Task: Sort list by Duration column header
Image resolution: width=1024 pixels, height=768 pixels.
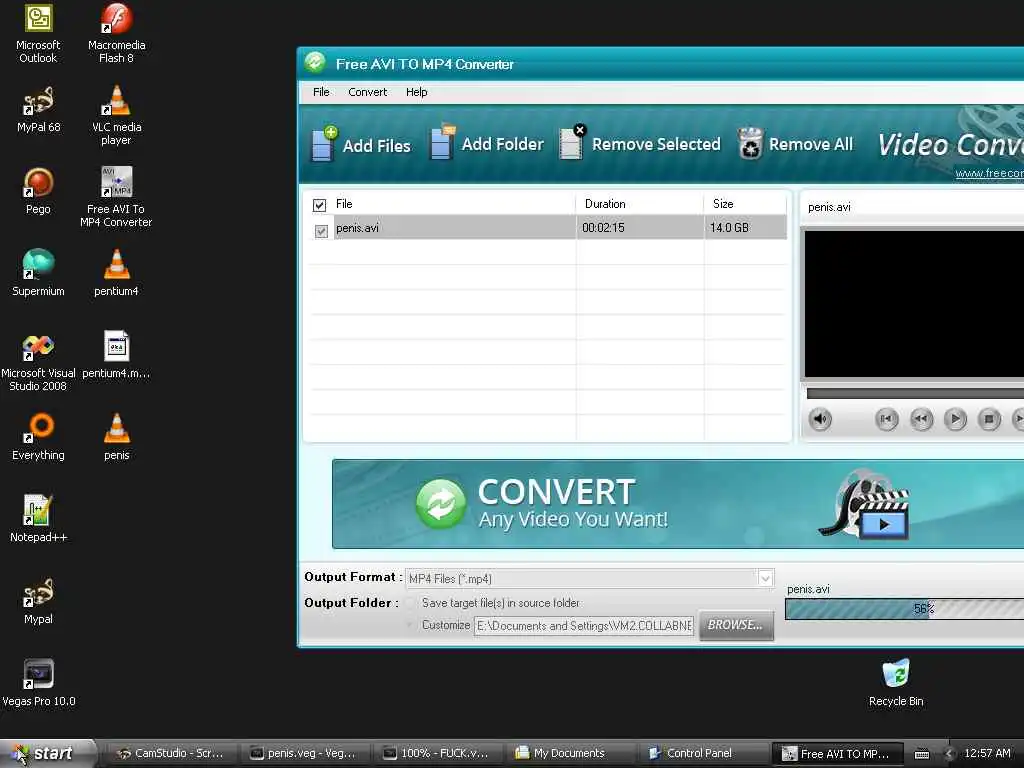Action: [640, 204]
